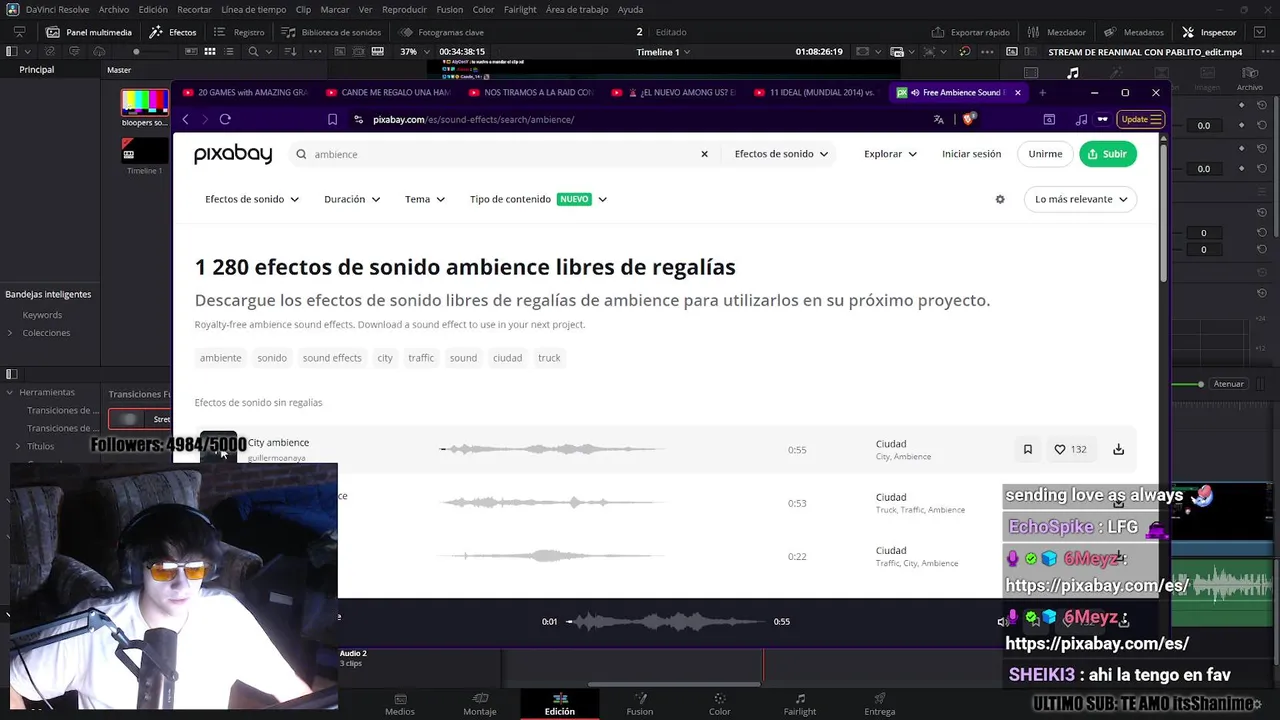Download the City ambience sound effect

click(x=1118, y=449)
